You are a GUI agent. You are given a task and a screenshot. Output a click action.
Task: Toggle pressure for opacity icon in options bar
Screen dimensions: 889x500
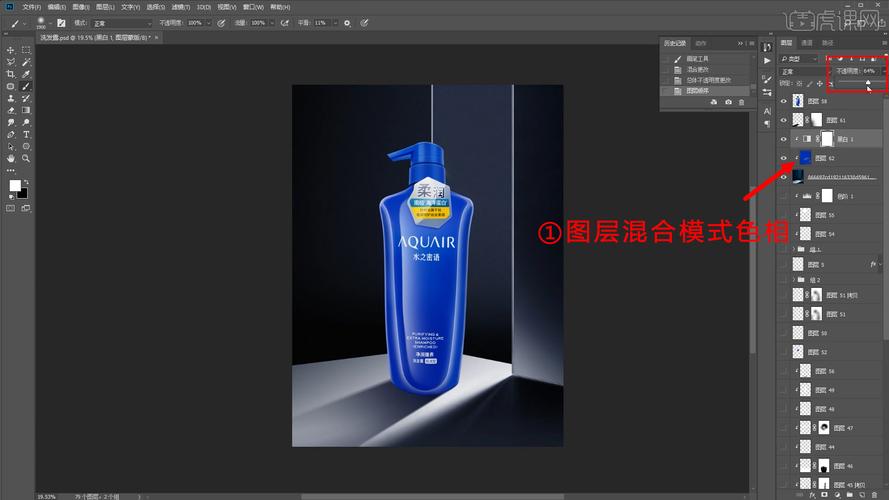[x=221, y=23]
